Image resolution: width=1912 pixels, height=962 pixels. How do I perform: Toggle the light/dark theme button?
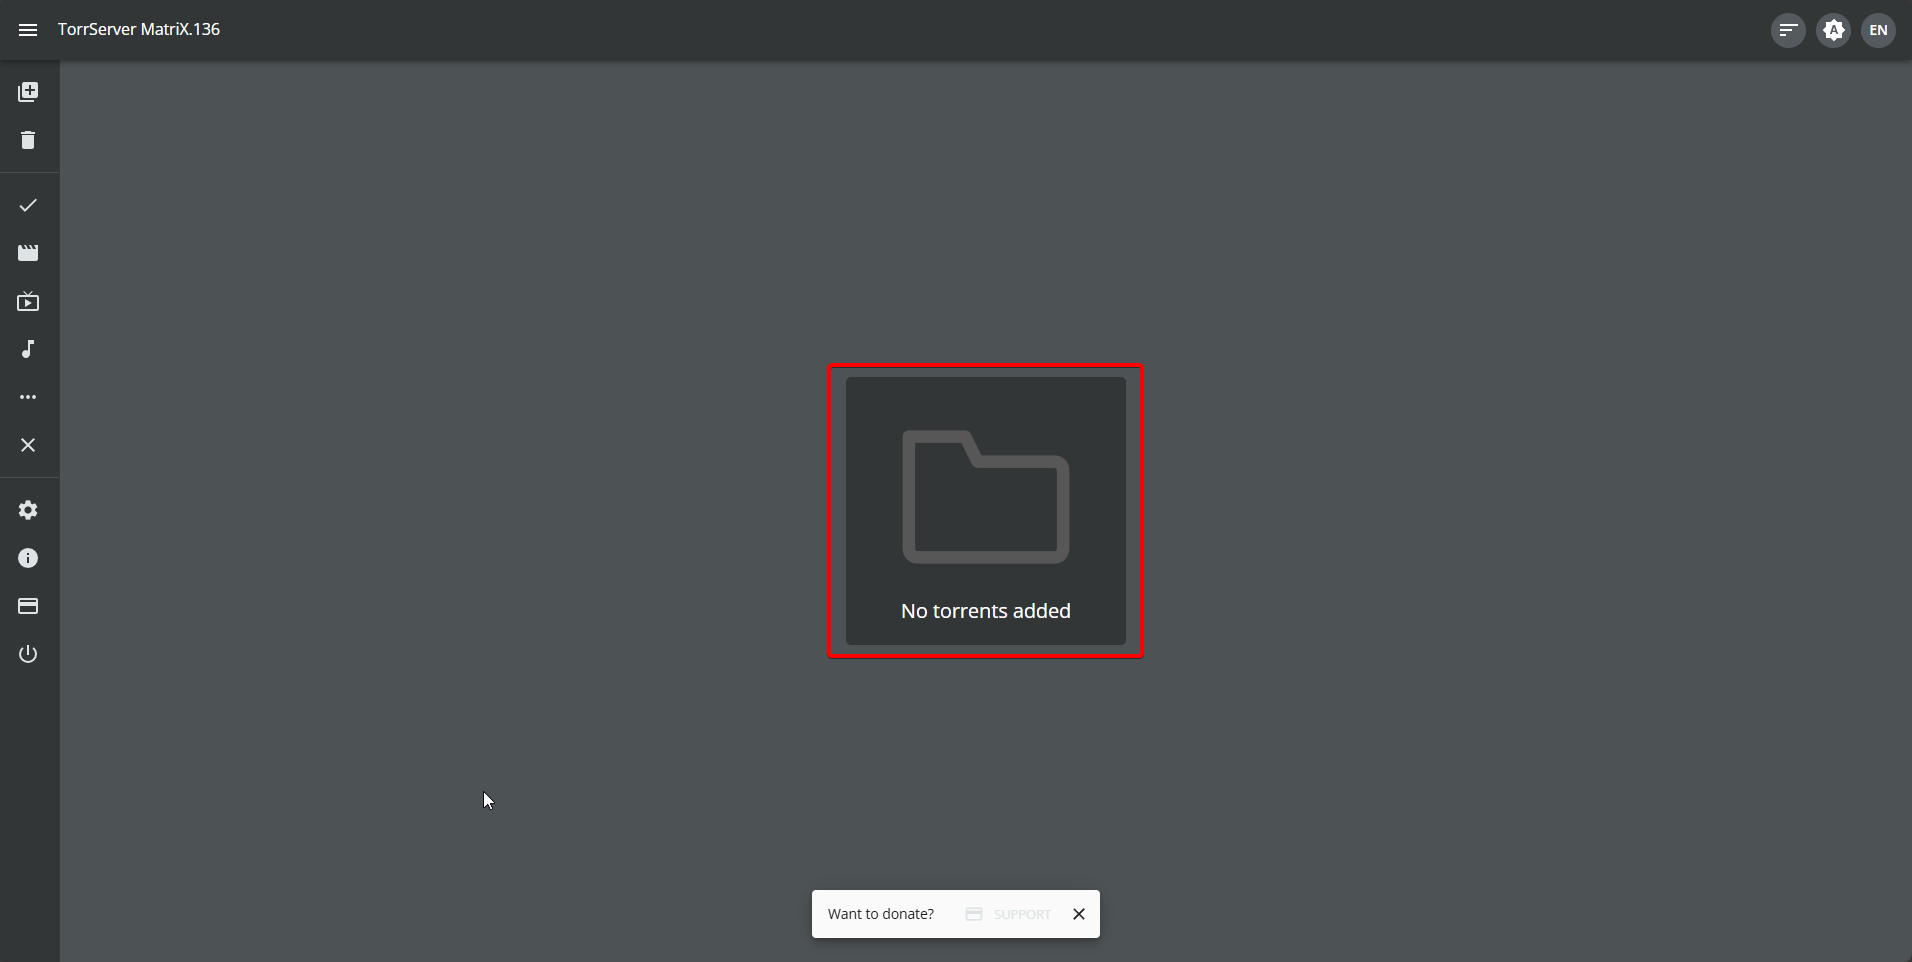1833,30
